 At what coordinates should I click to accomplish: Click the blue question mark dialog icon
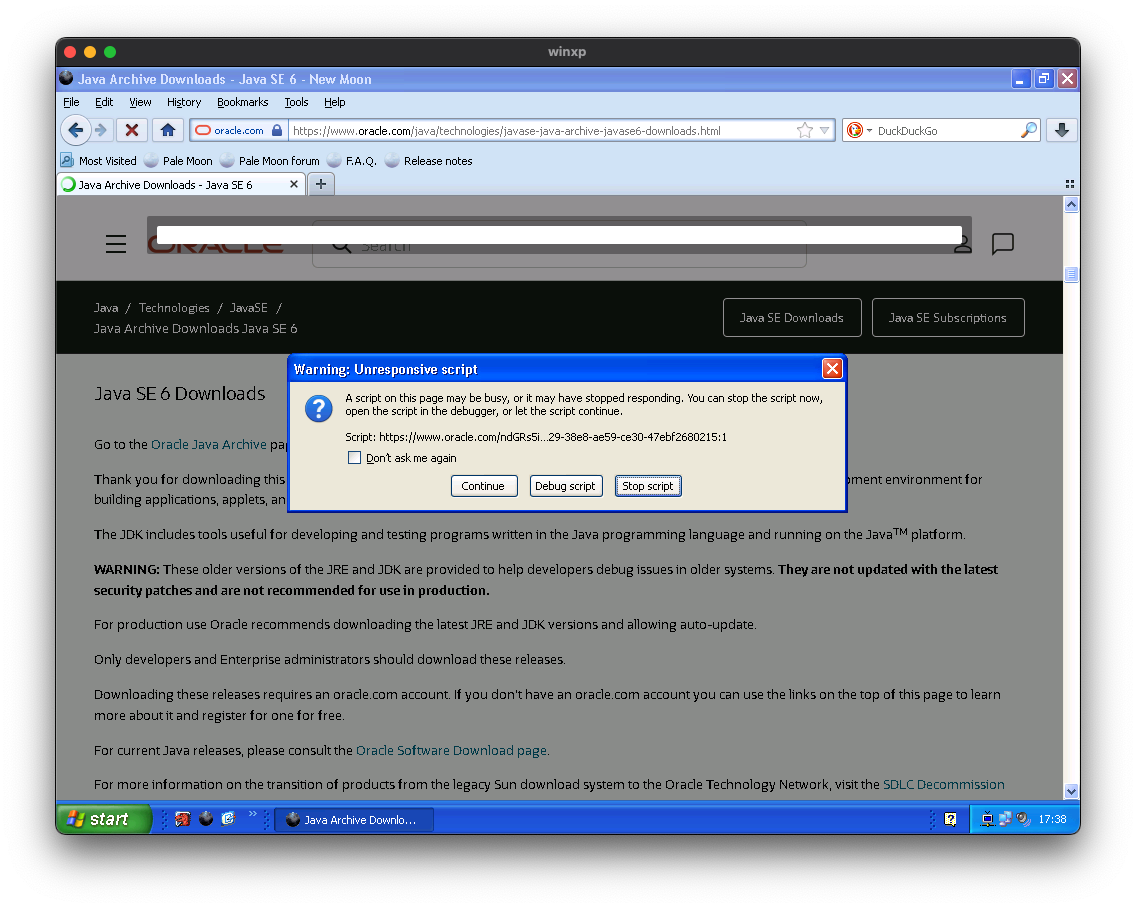[319, 409]
